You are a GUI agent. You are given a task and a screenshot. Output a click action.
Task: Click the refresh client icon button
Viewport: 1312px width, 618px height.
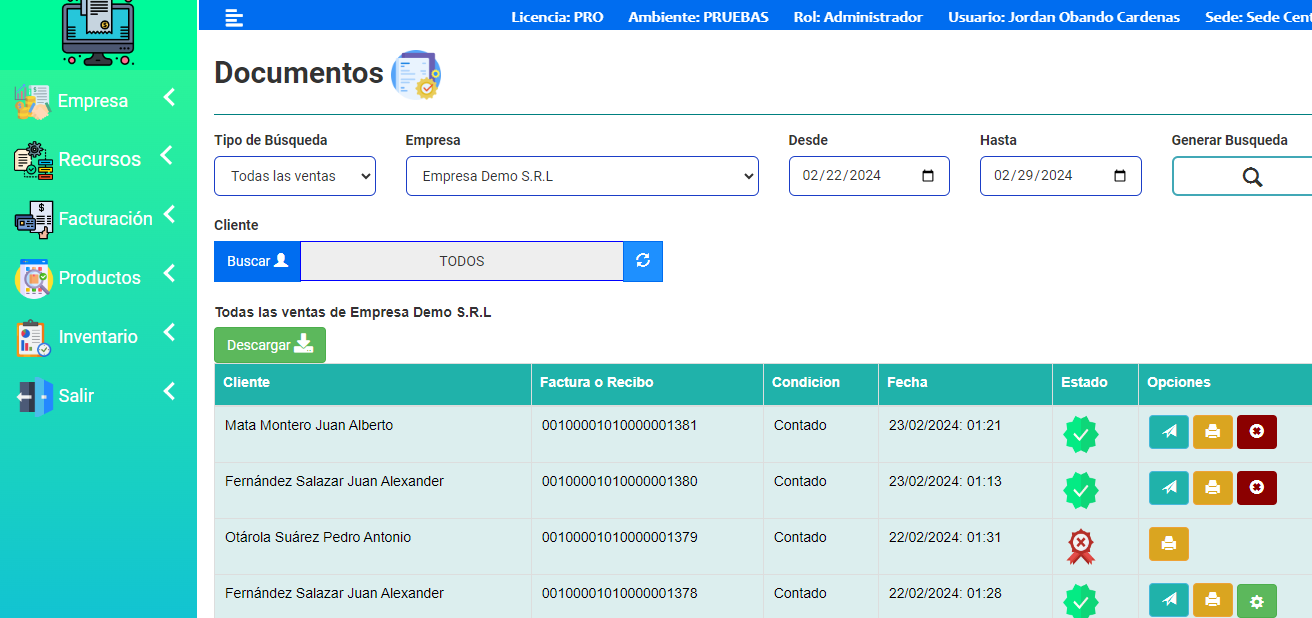[643, 261]
